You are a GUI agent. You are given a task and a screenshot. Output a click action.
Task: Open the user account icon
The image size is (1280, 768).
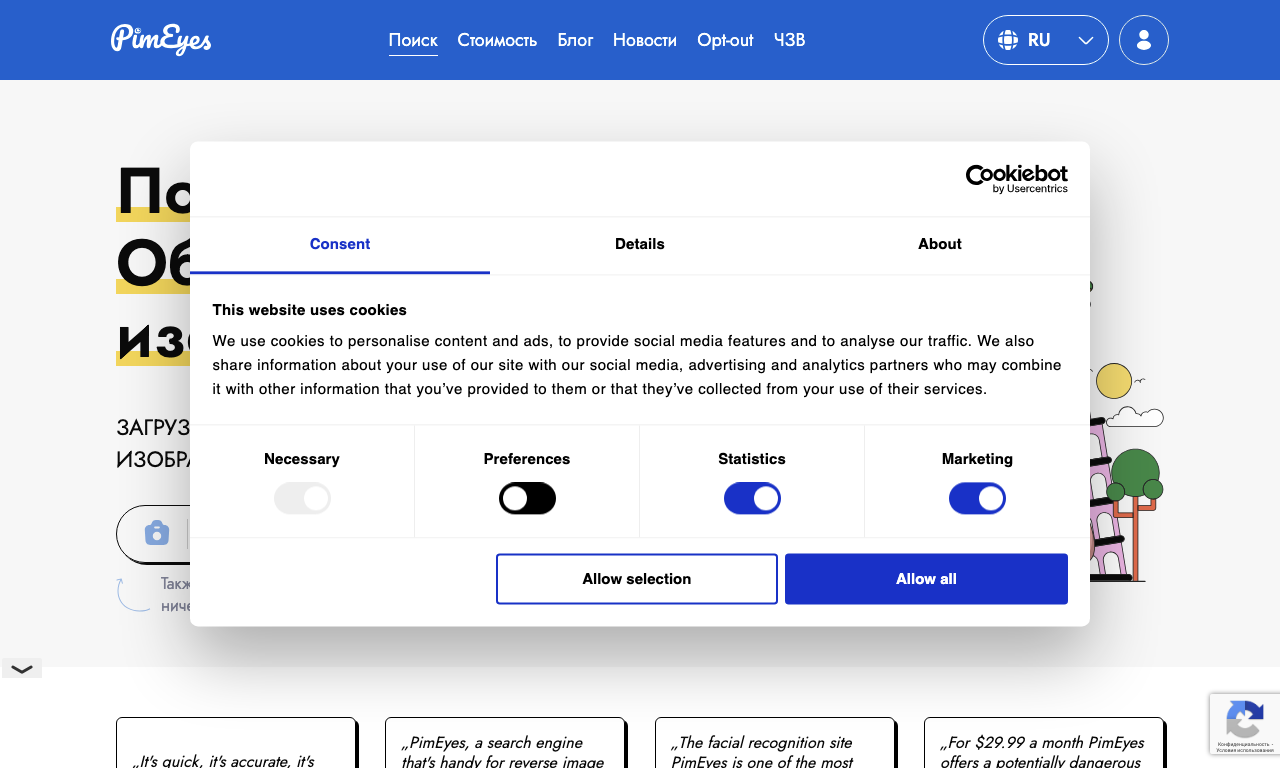(x=1144, y=40)
